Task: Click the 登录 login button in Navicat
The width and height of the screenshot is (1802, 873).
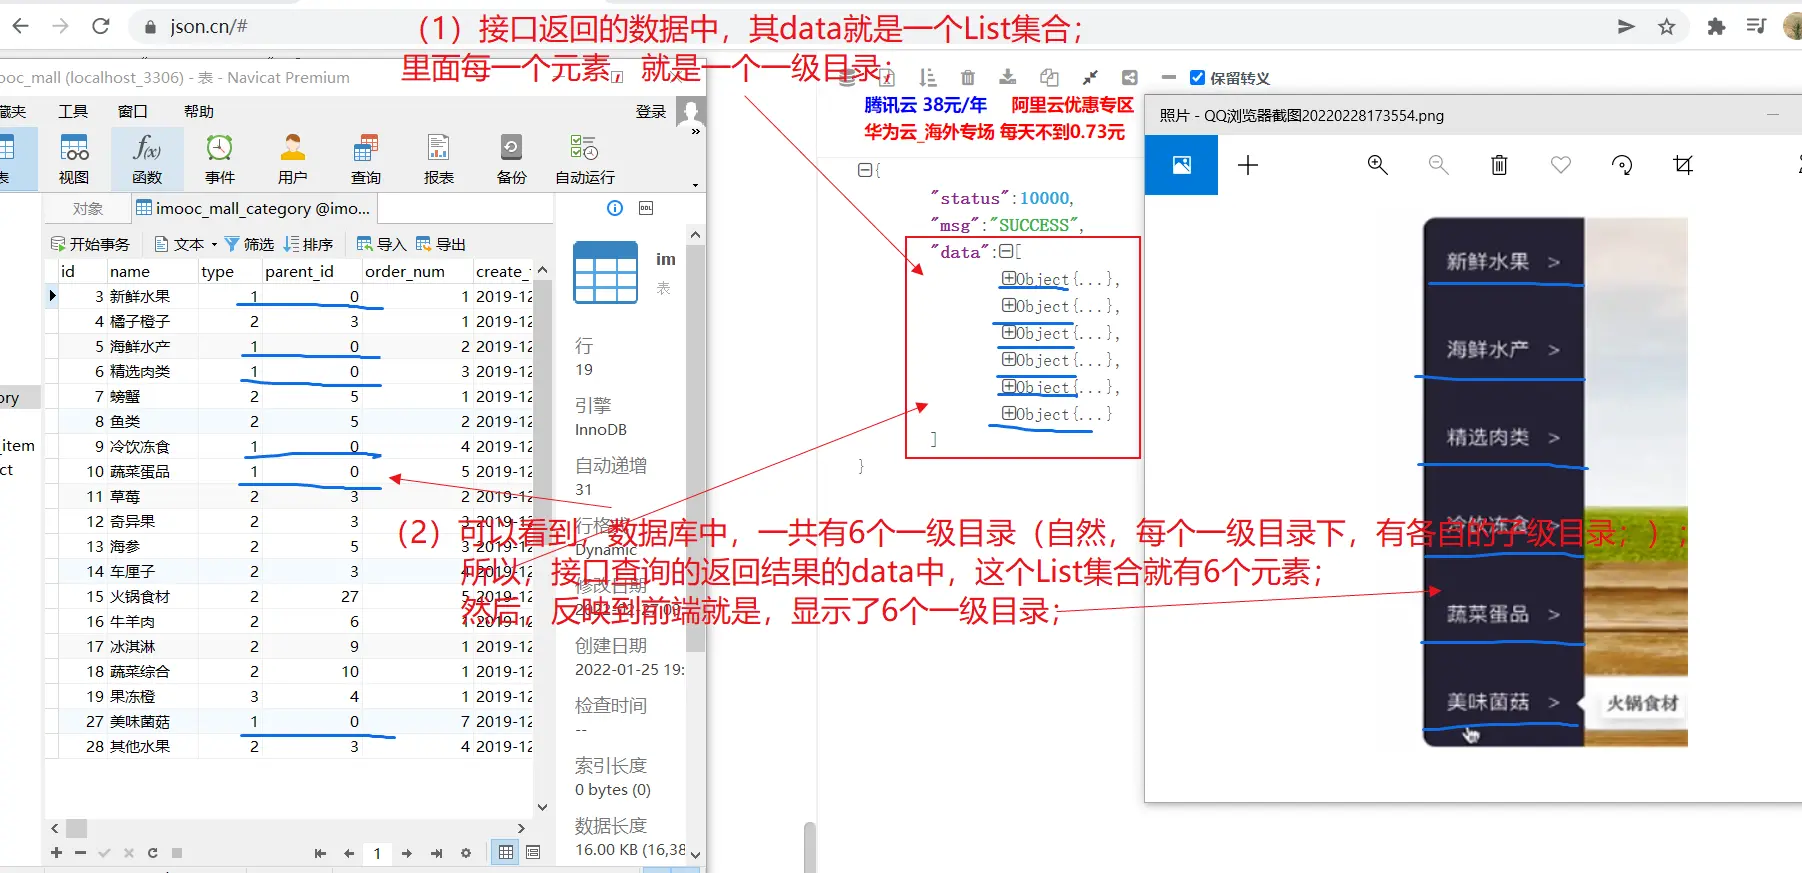Action: tap(651, 111)
